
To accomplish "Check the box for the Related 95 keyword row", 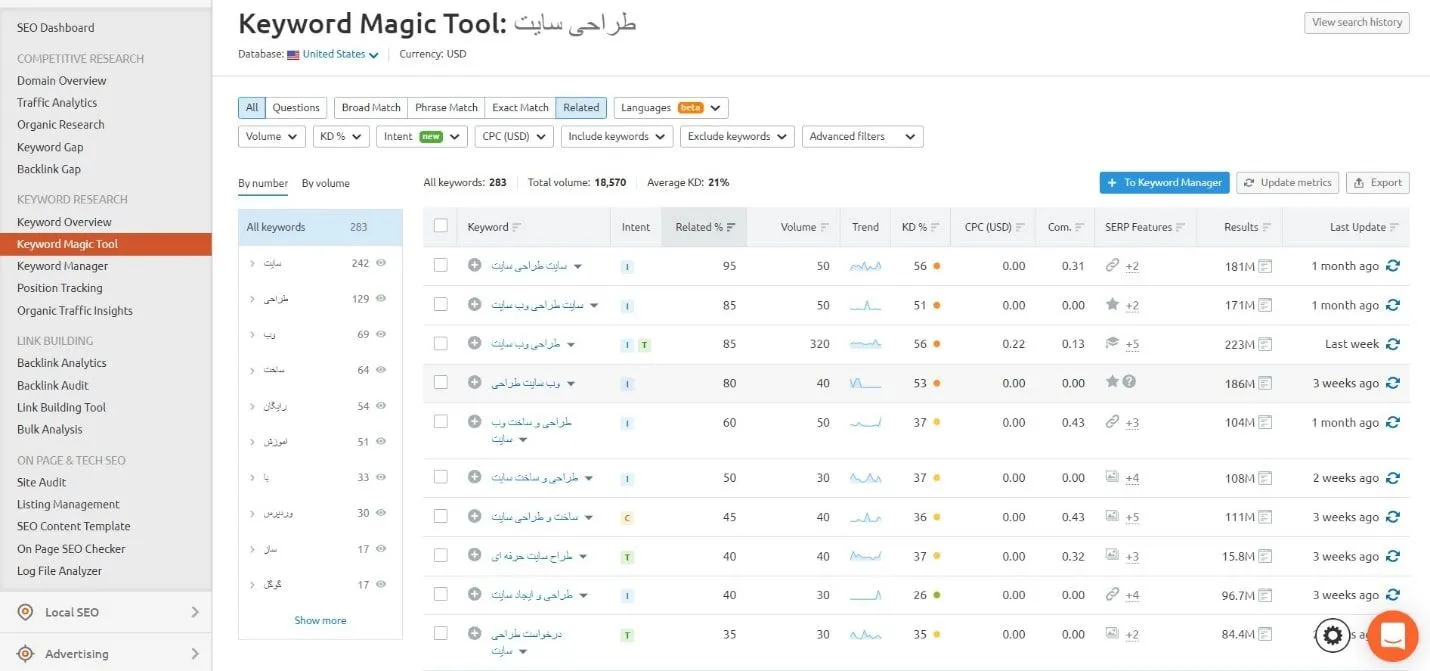I will (x=441, y=265).
